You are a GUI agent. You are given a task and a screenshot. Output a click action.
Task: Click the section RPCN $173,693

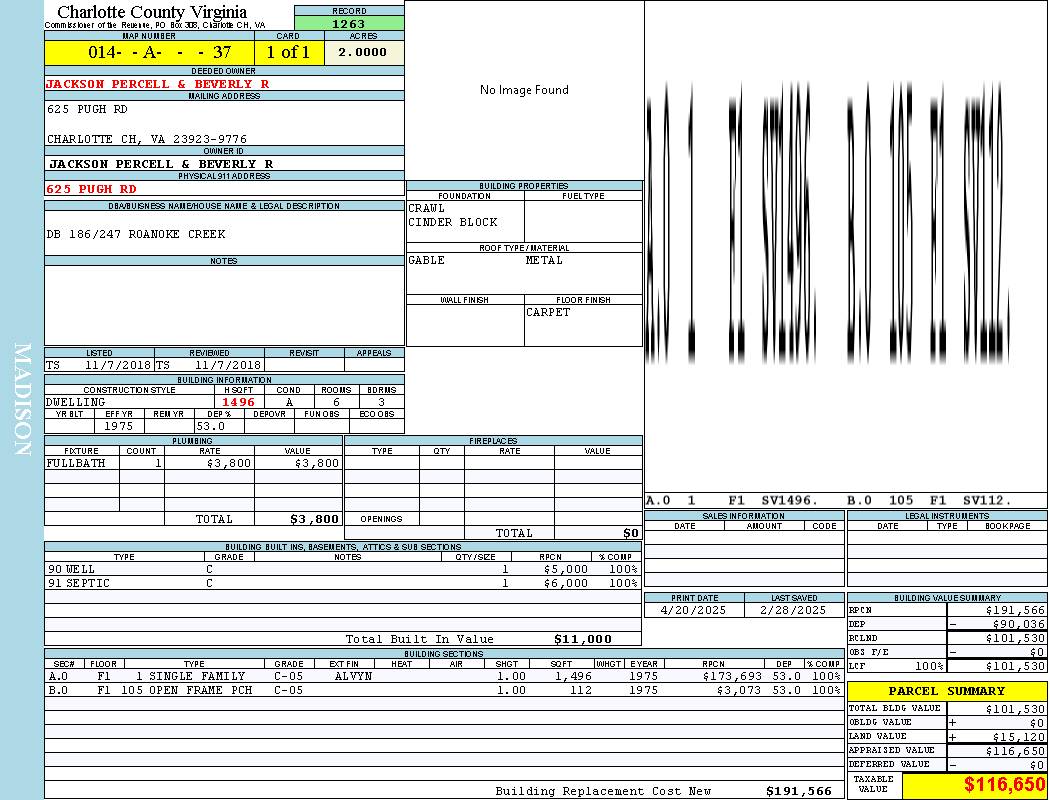732,676
